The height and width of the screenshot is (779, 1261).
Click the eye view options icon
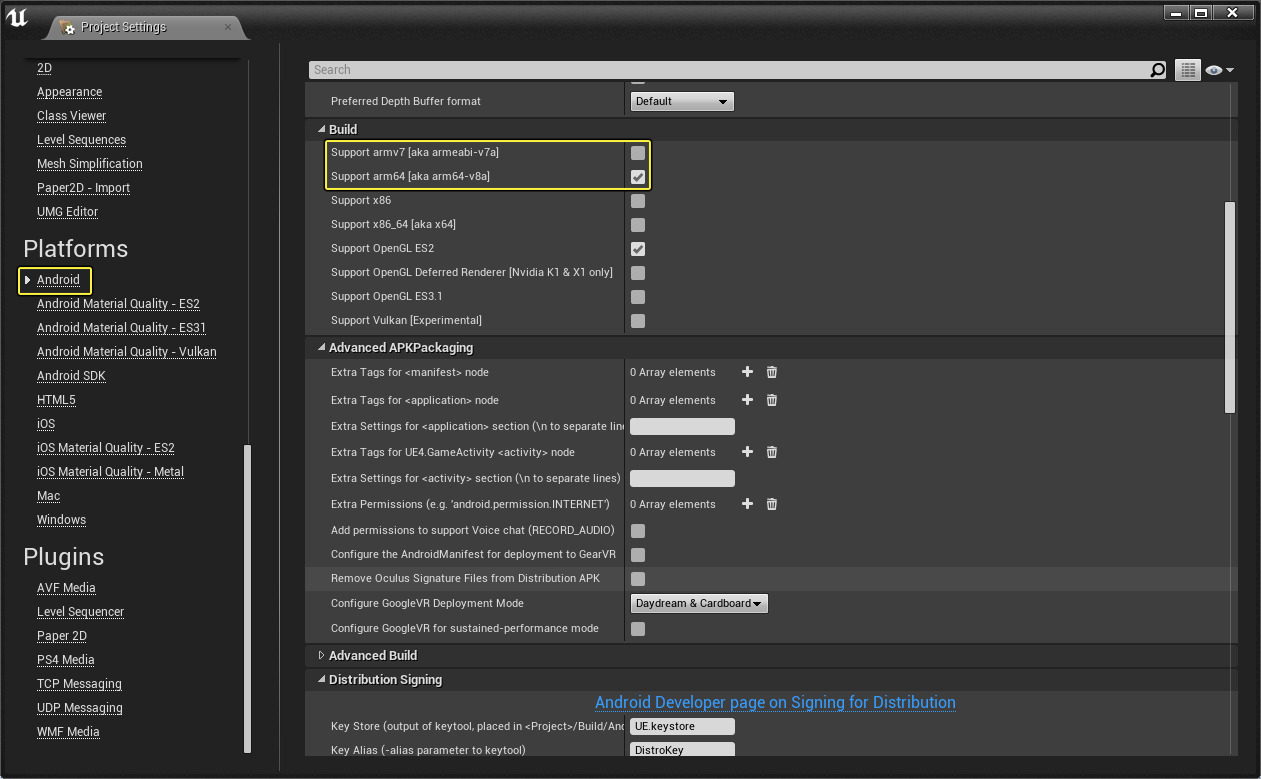click(1218, 70)
